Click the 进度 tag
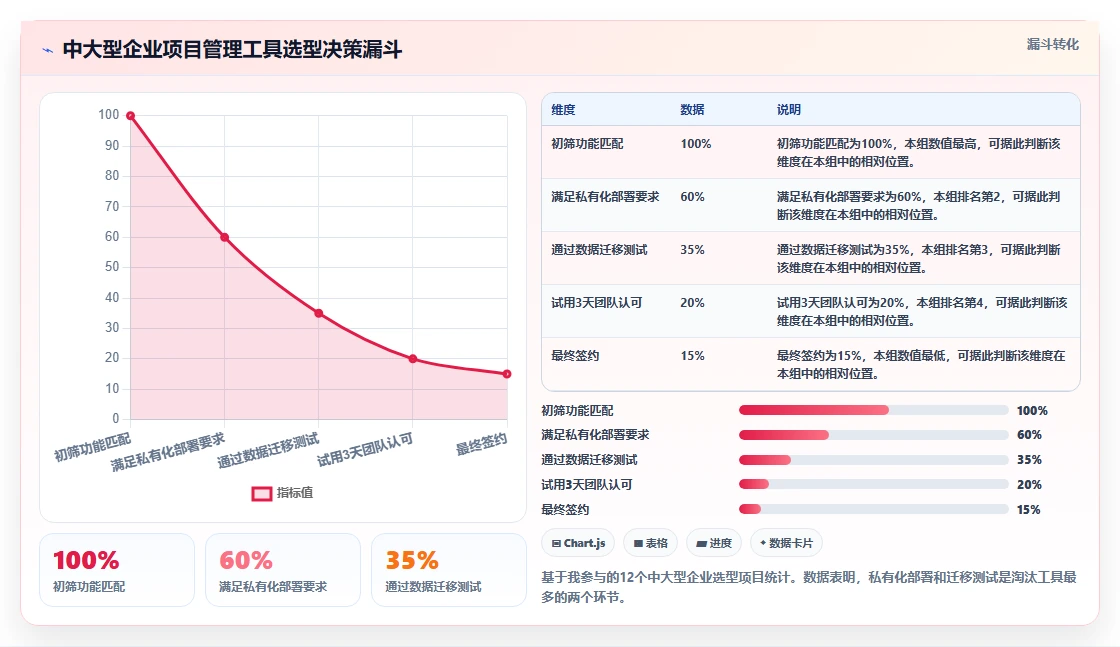This screenshot has width=1120, height=647. point(714,543)
